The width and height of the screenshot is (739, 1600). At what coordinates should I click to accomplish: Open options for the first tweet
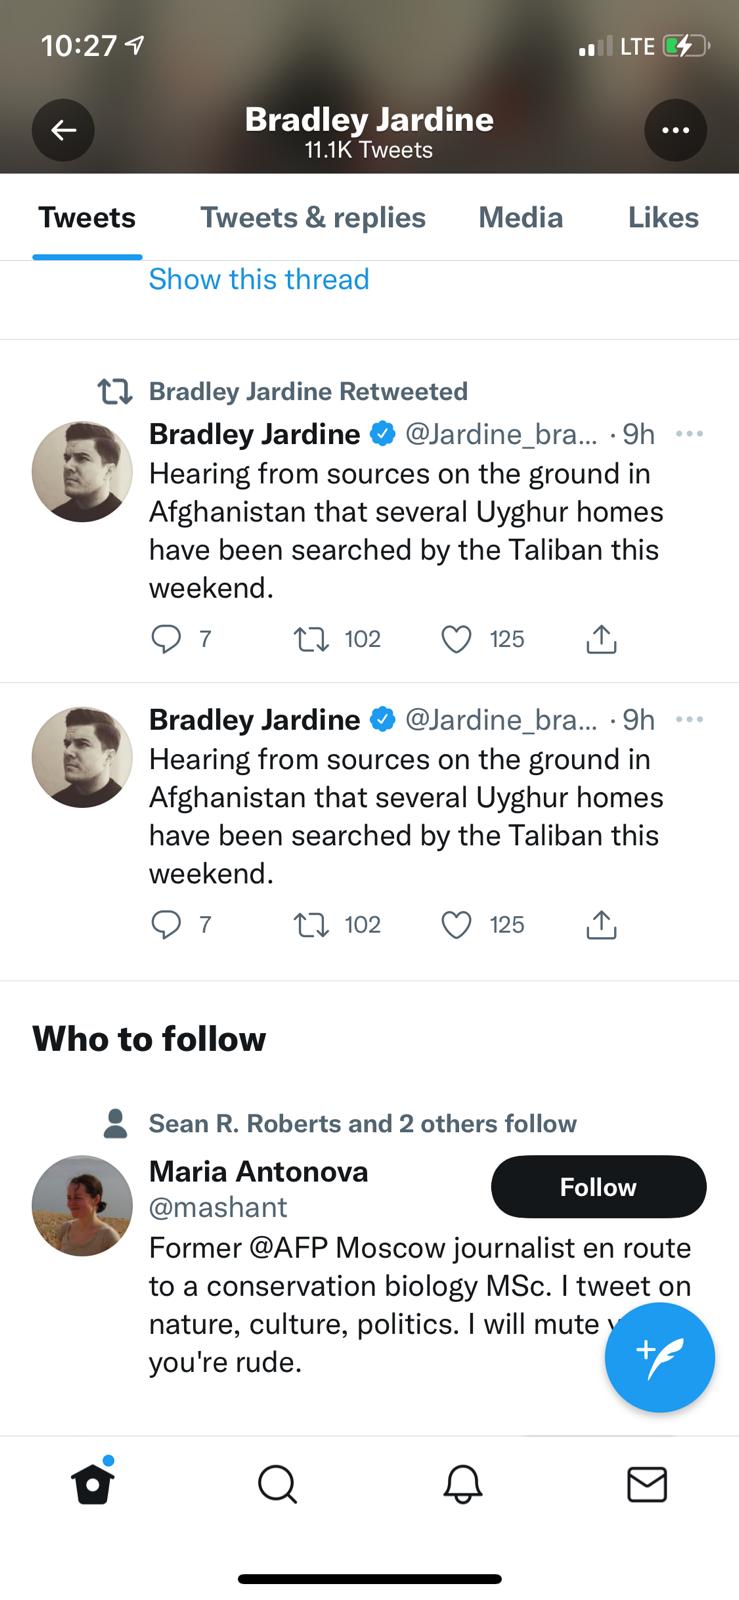coord(689,434)
